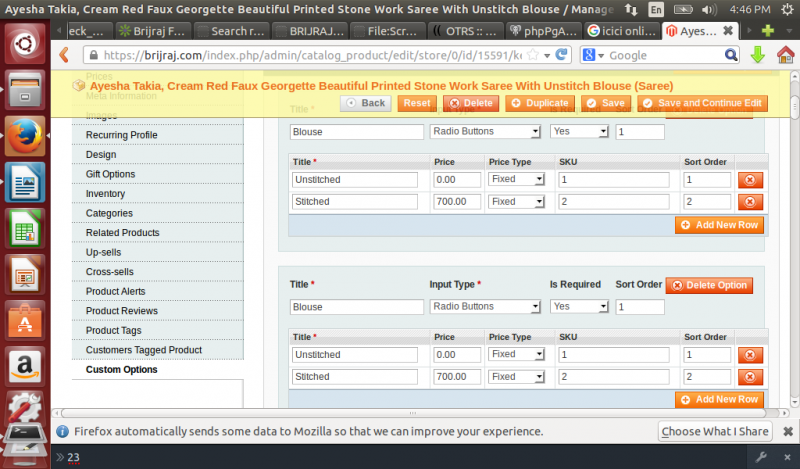The width and height of the screenshot is (800, 469).
Task: Open search engine selector dropdown
Action: click(x=593, y=55)
